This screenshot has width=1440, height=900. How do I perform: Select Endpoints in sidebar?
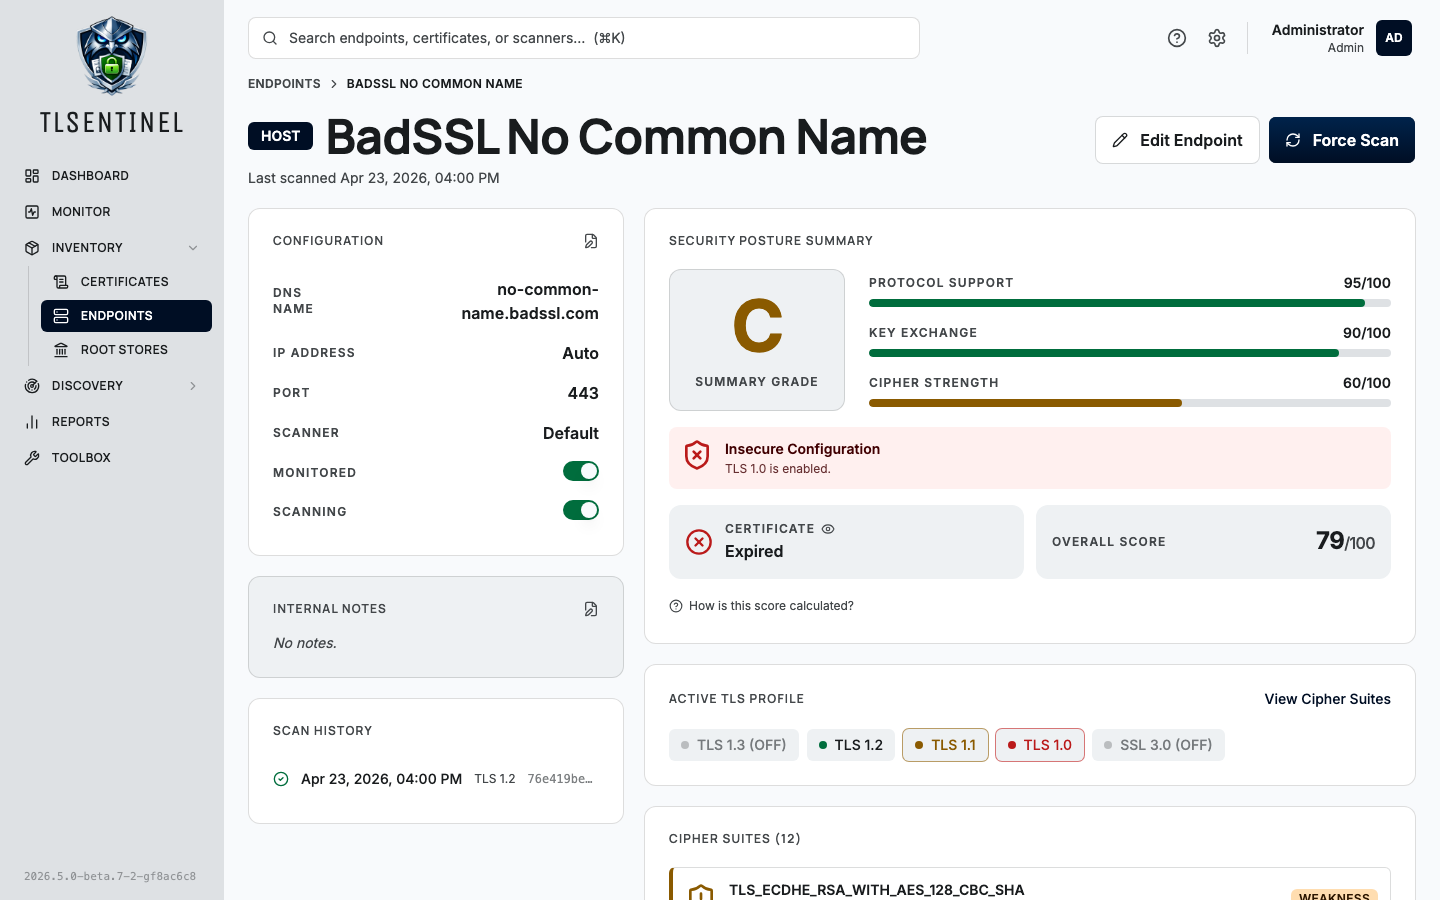click(x=126, y=316)
